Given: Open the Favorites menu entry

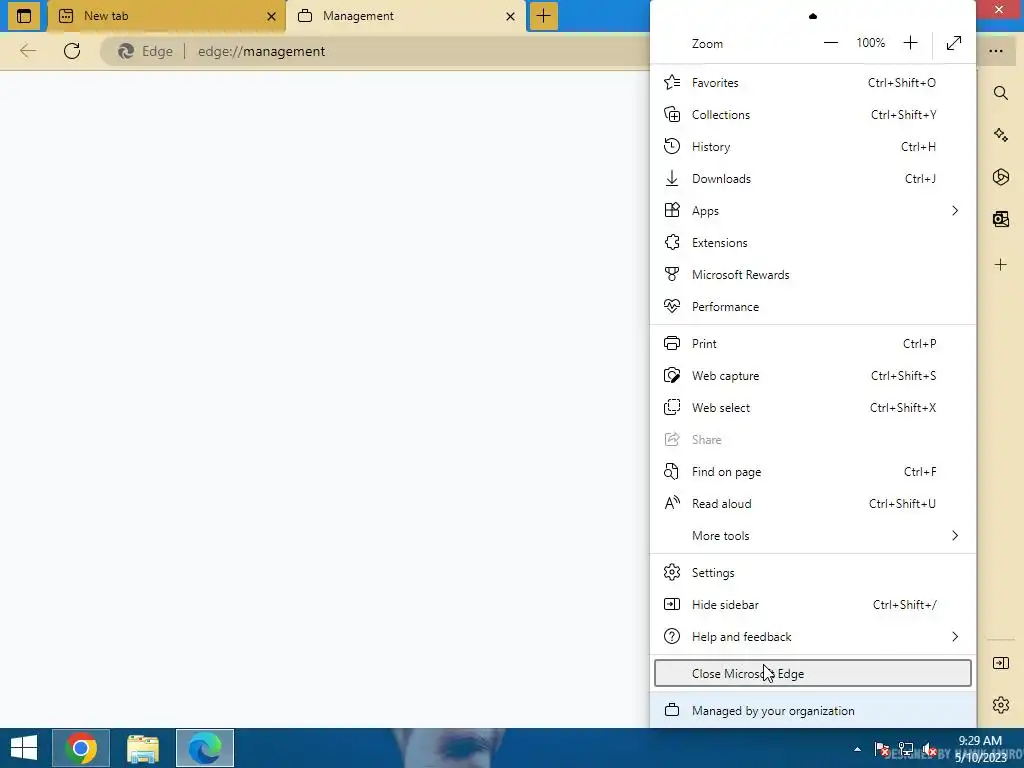Looking at the screenshot, I should [x=812, y=83].
